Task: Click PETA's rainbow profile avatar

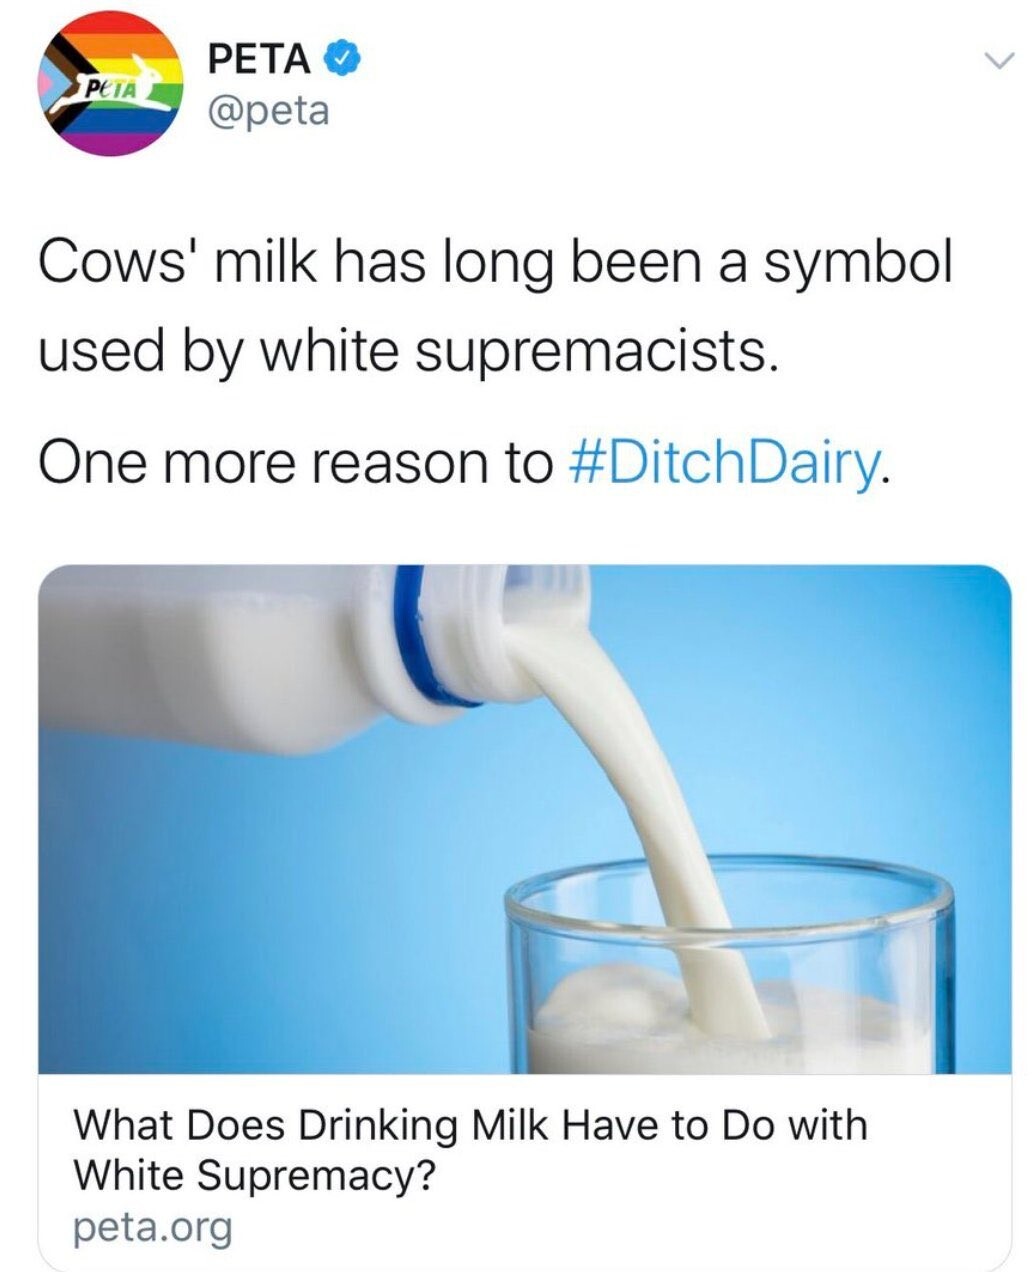Action: pyautogui.click(x=112, y=84)
